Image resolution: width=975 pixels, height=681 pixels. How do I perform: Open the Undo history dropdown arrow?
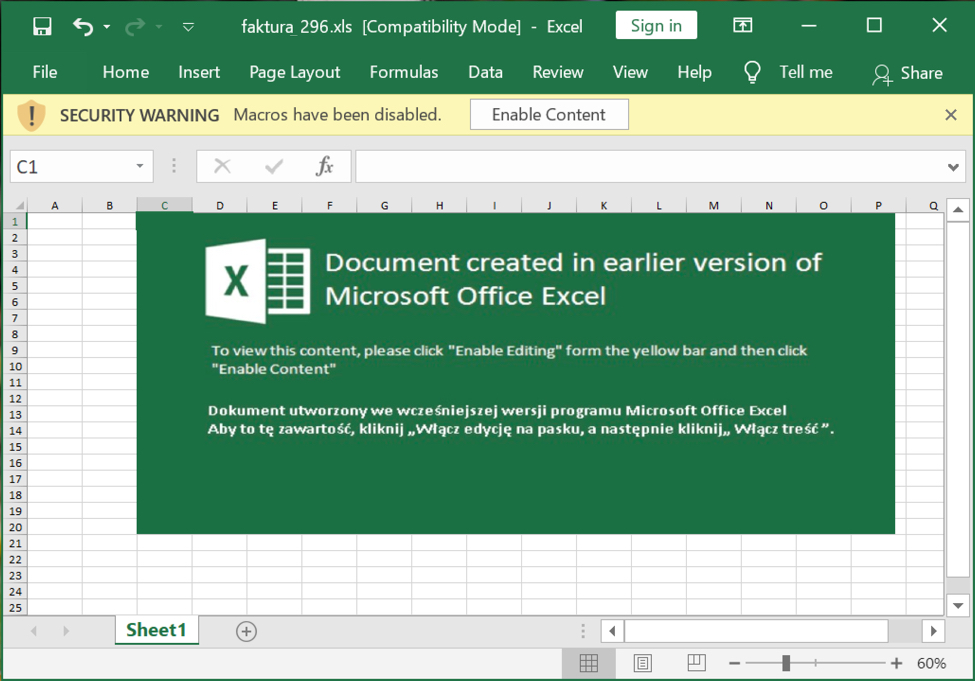tap(107, 27)
